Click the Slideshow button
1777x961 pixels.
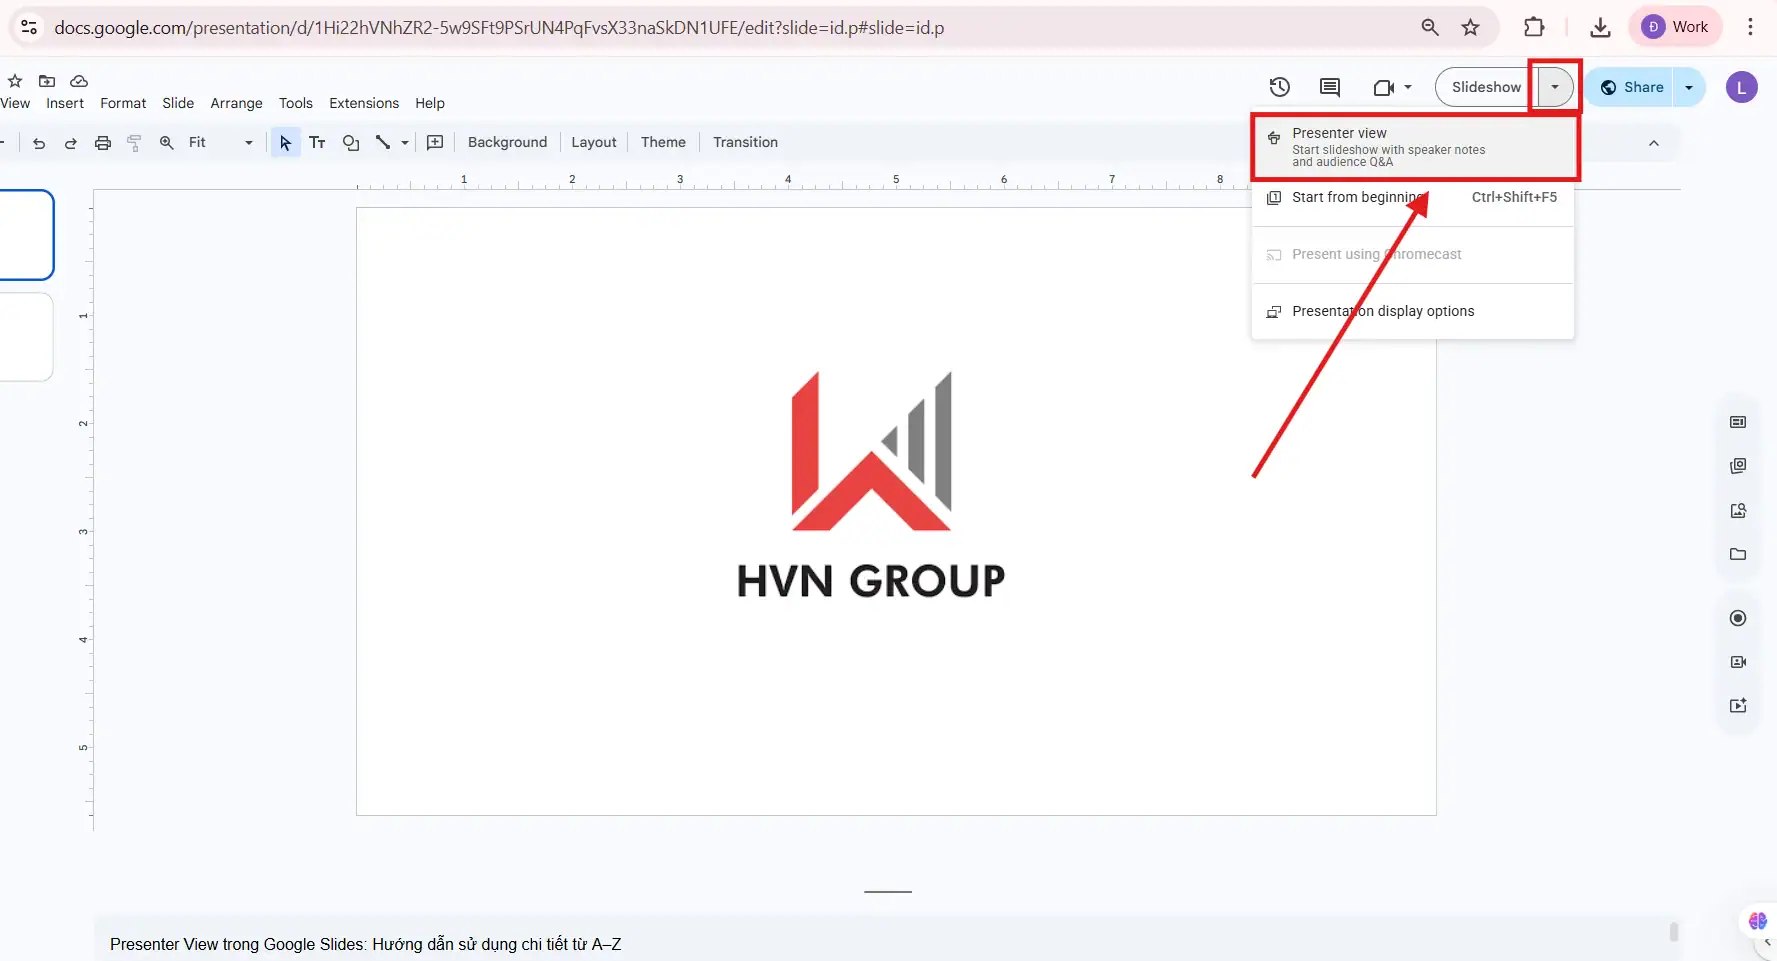click(x=1485, y=87)
